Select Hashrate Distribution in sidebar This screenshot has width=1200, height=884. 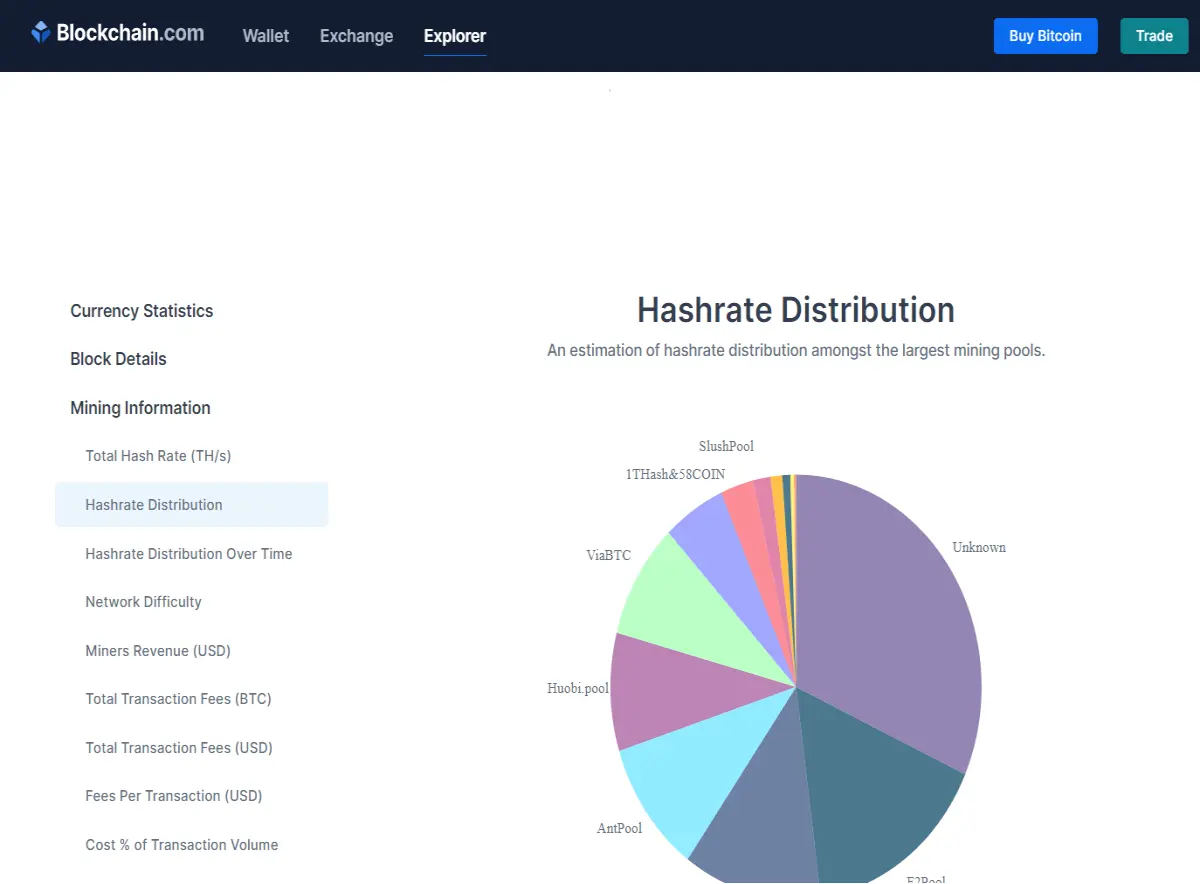coord(192,505)
